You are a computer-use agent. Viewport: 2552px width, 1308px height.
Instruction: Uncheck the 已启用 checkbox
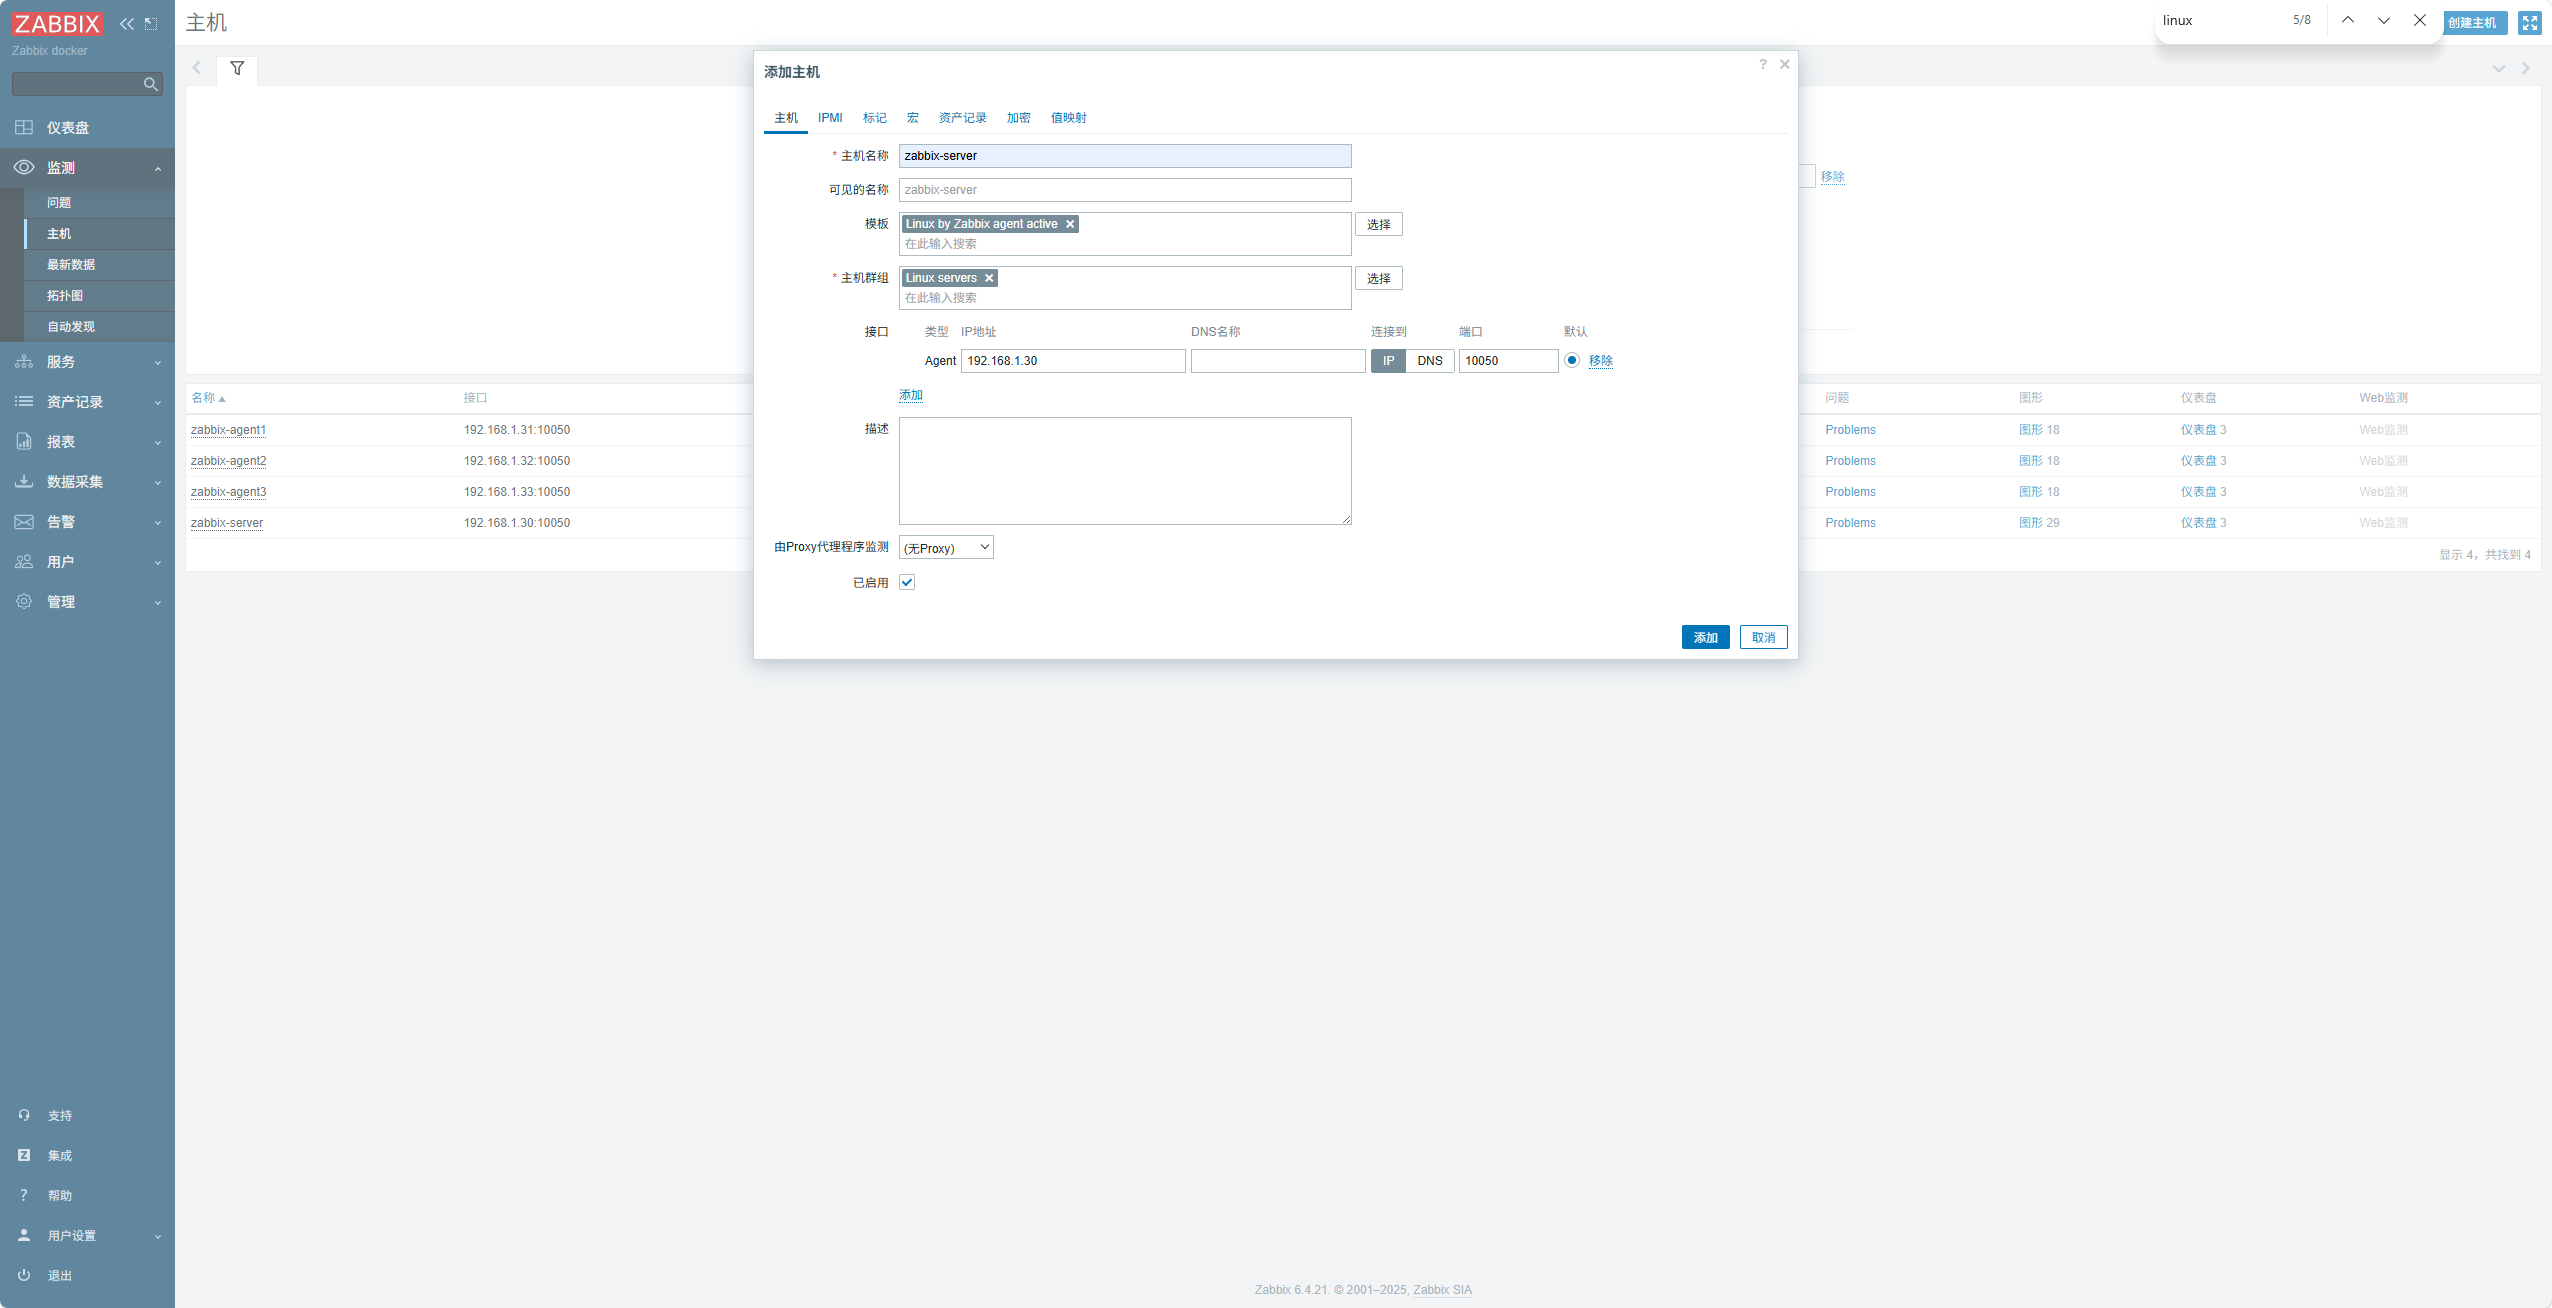pyautogui.click(x=907, y=583)
